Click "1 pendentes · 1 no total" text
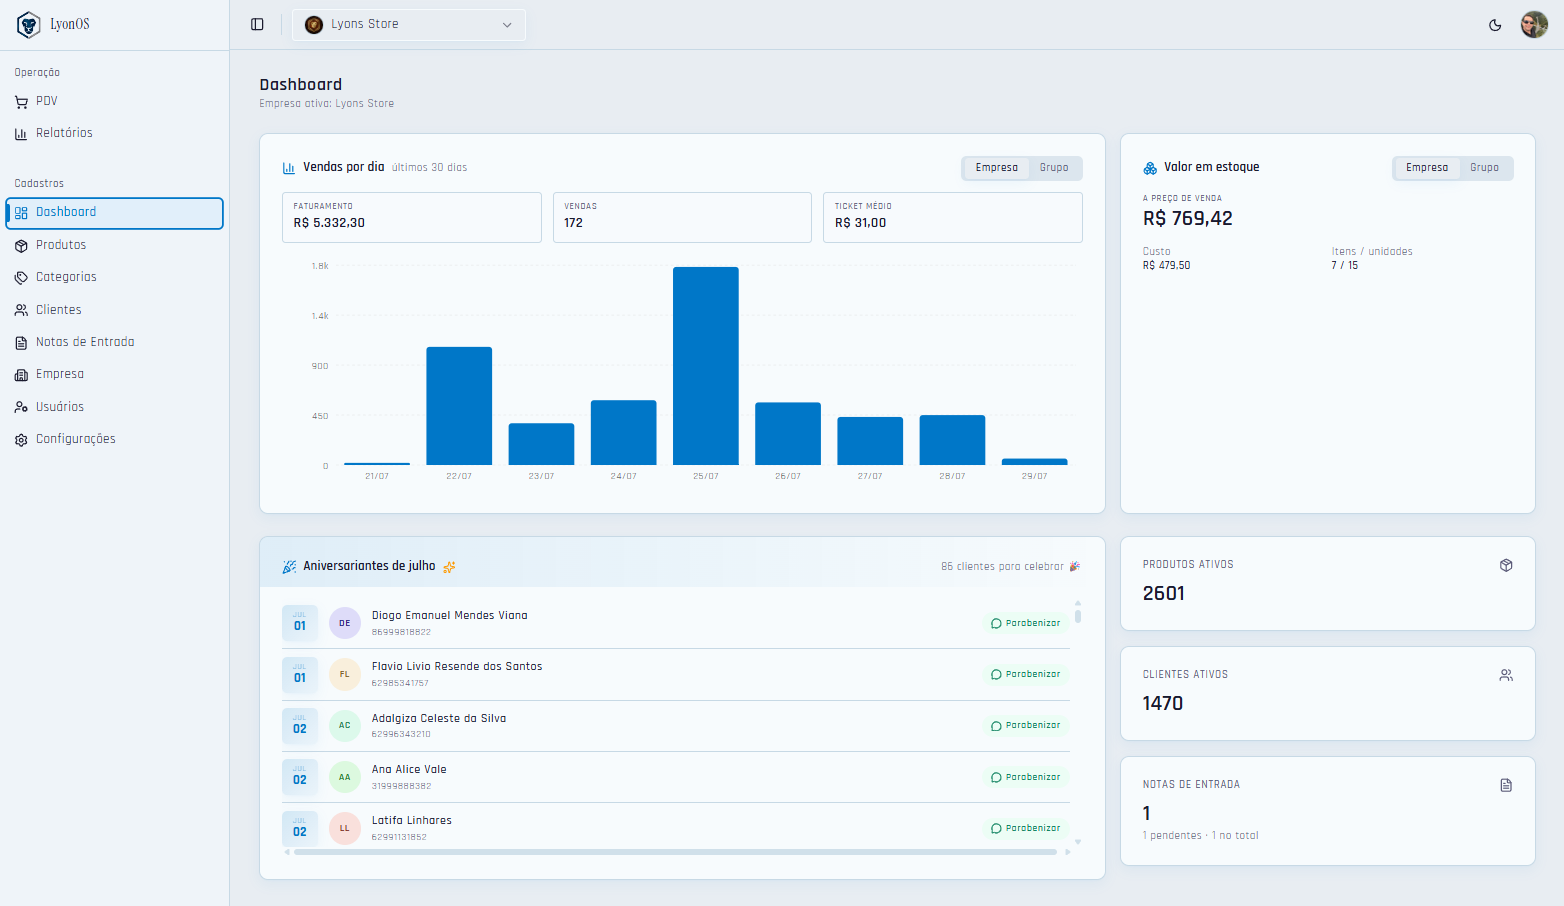1564x906 pixels. pos(1201,836)
